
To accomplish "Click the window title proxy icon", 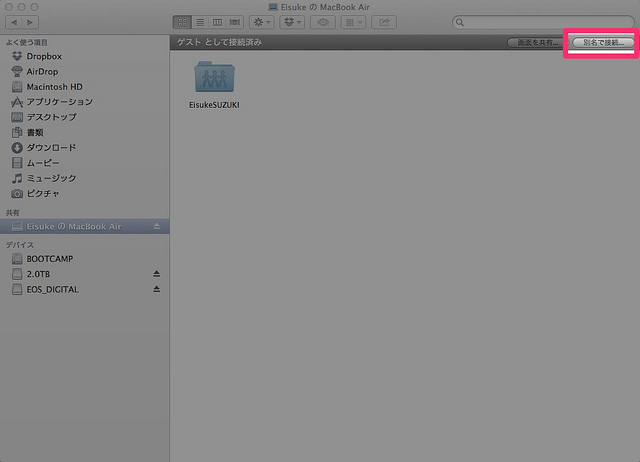I will pyautogui.click(x=273, y=7).
